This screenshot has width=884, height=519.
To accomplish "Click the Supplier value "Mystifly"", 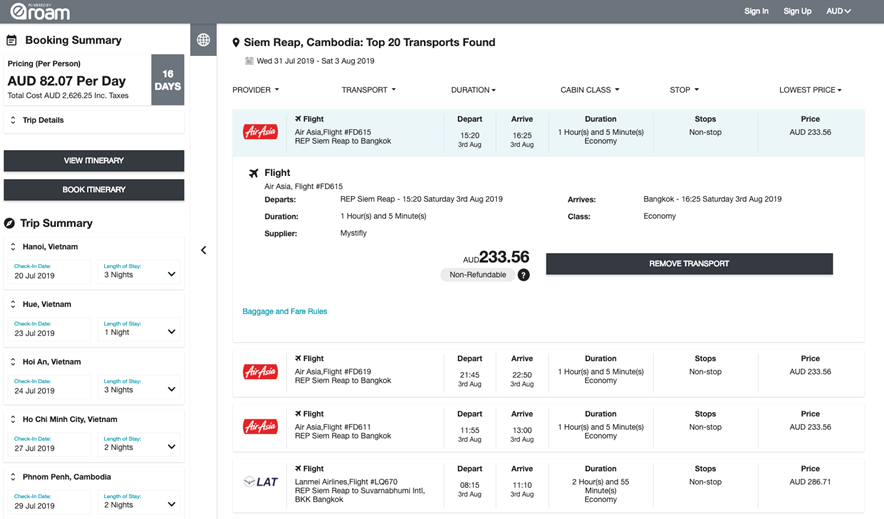I will click(353, 233).
